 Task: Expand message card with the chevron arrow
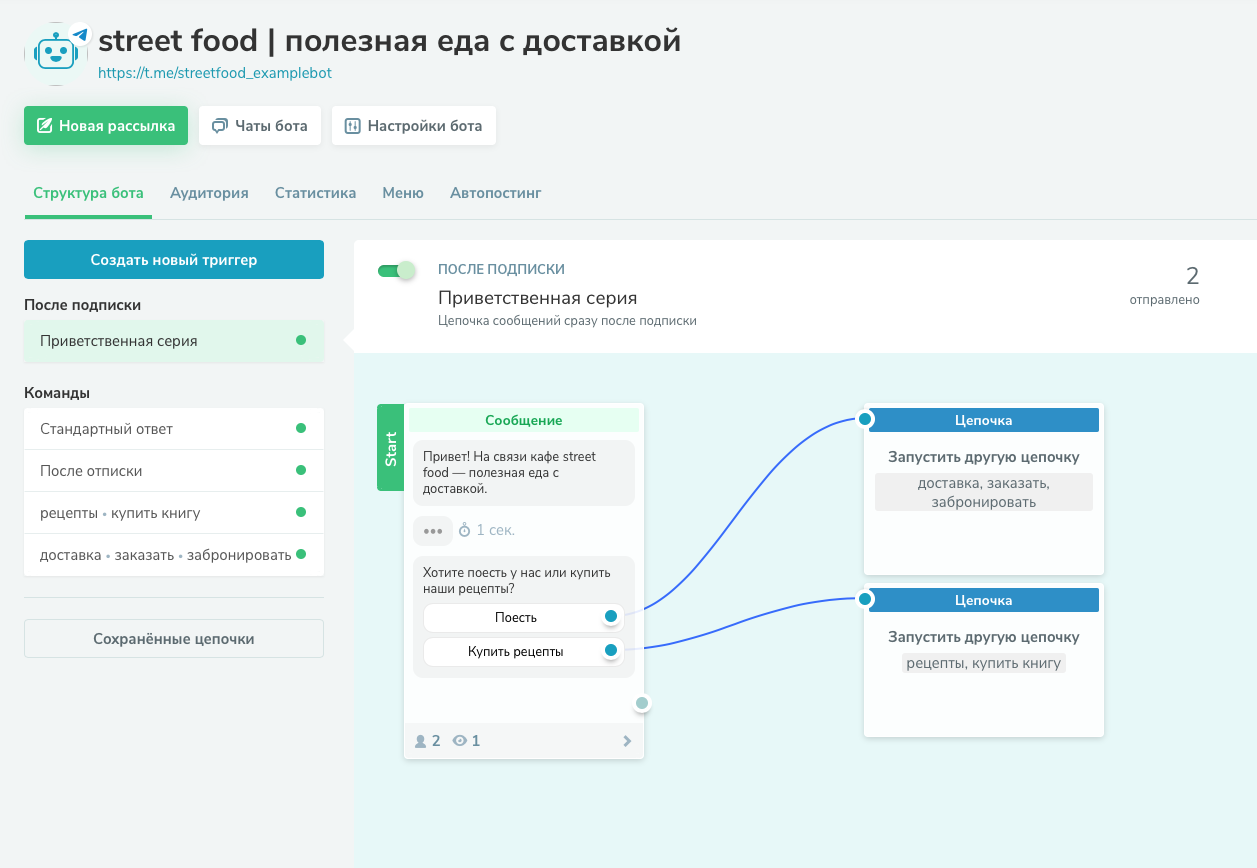click(x=627, y=741)
